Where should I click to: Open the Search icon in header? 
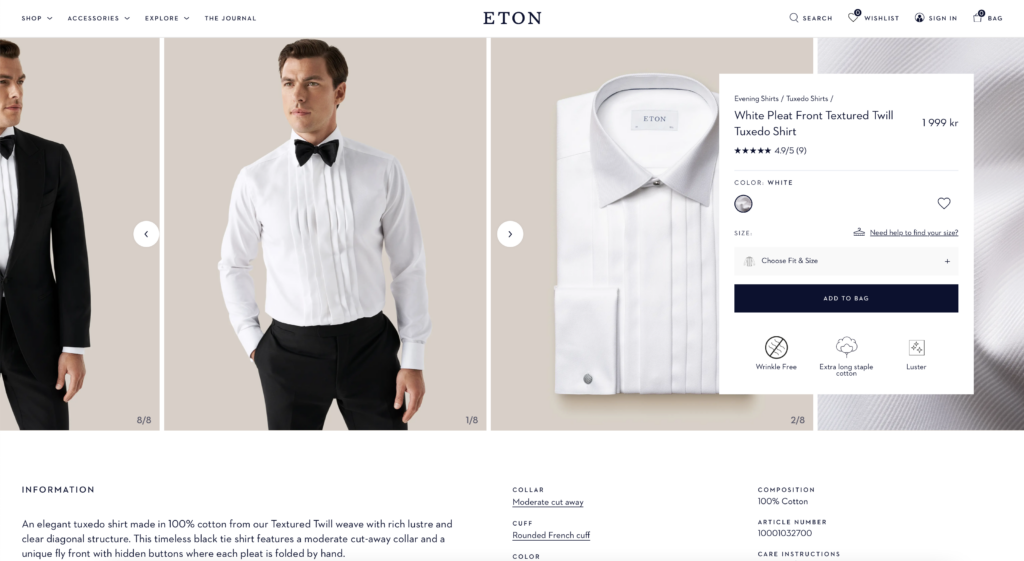click(x=793, y=18)
